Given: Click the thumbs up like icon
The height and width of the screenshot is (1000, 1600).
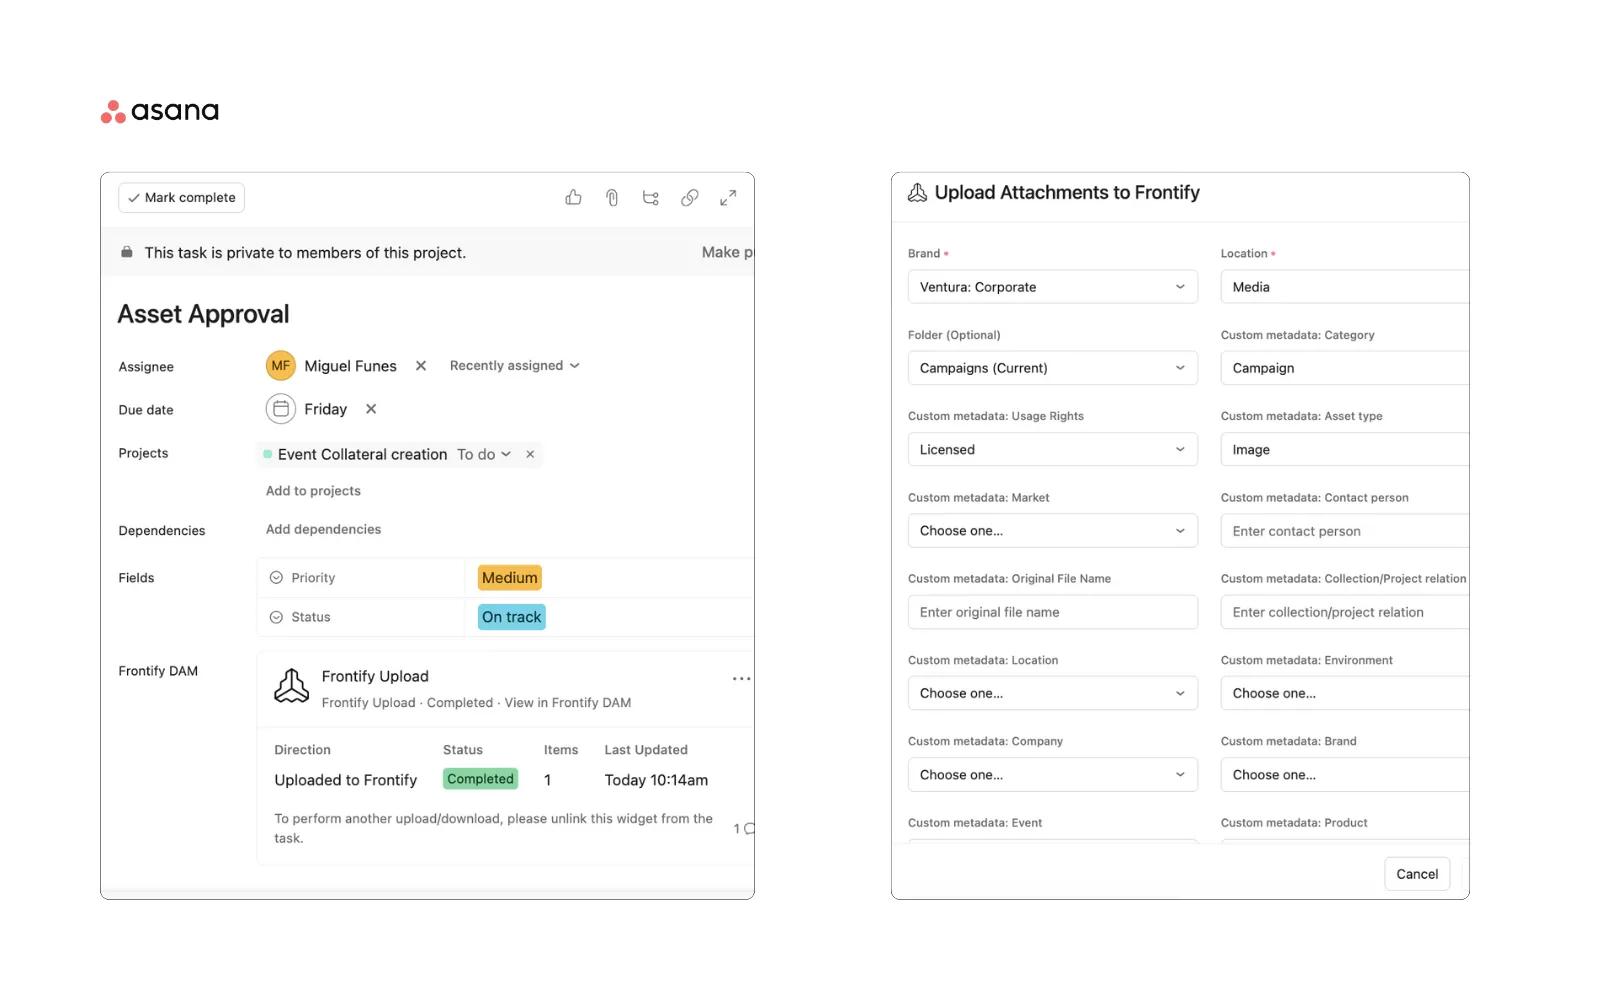Looking at the screenshot, I should click(573, 198).
